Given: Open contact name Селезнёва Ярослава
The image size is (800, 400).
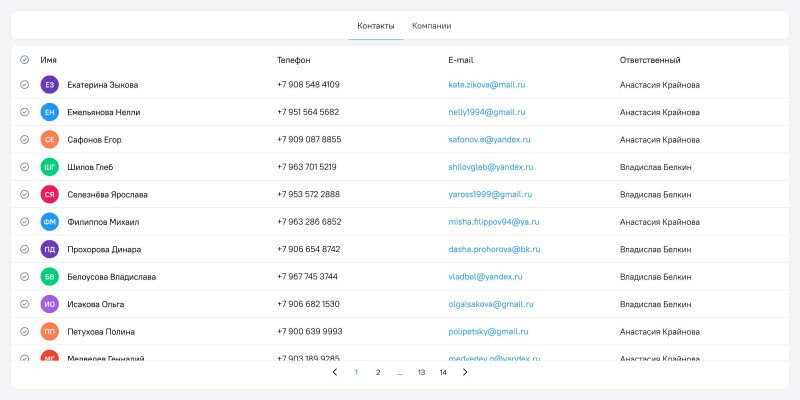Looking at the screenshot, I should [107, 194].
